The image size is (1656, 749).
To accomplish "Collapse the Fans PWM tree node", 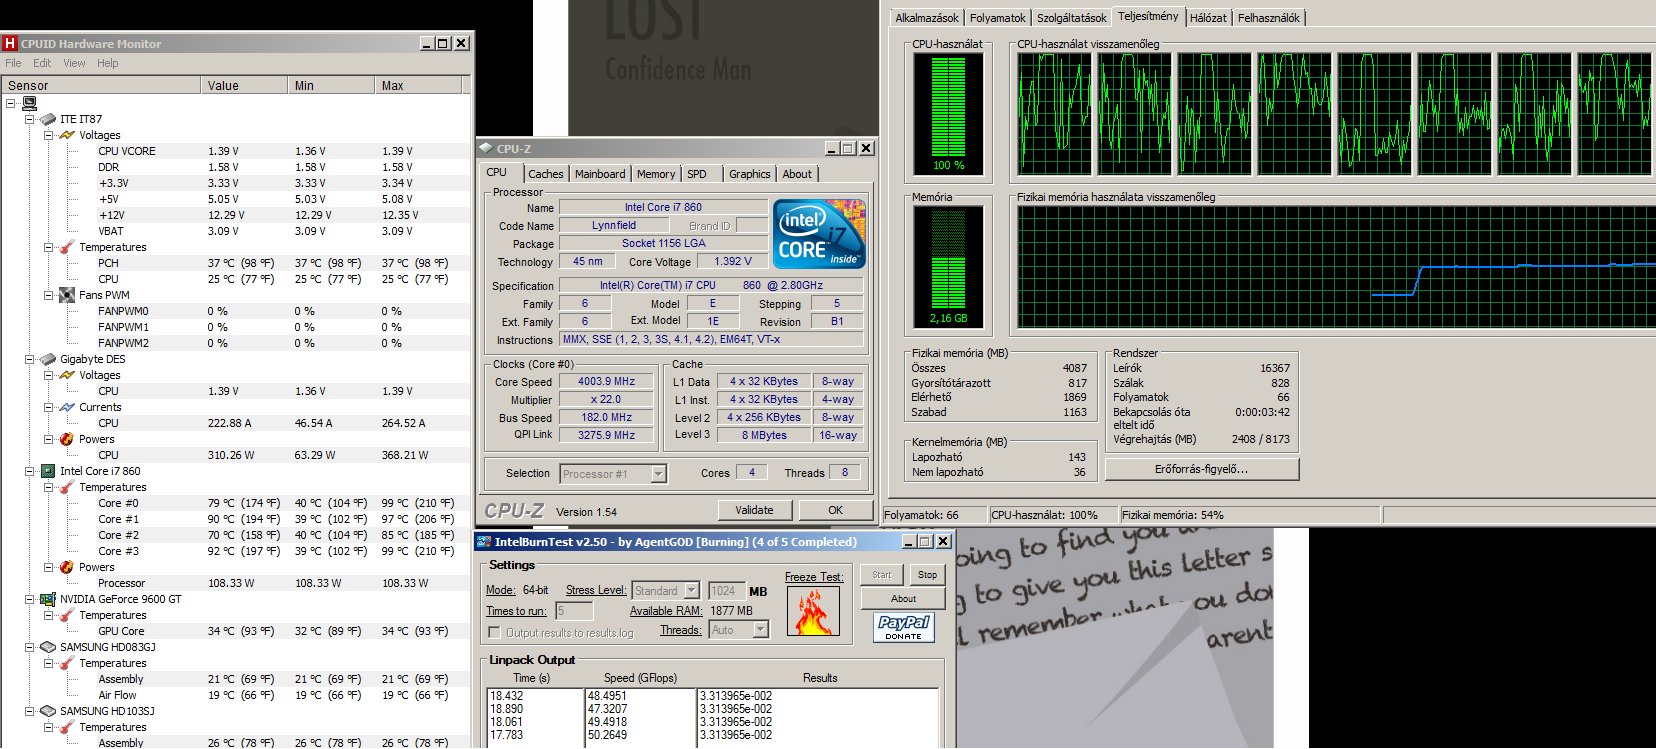I will pos(49,295).
